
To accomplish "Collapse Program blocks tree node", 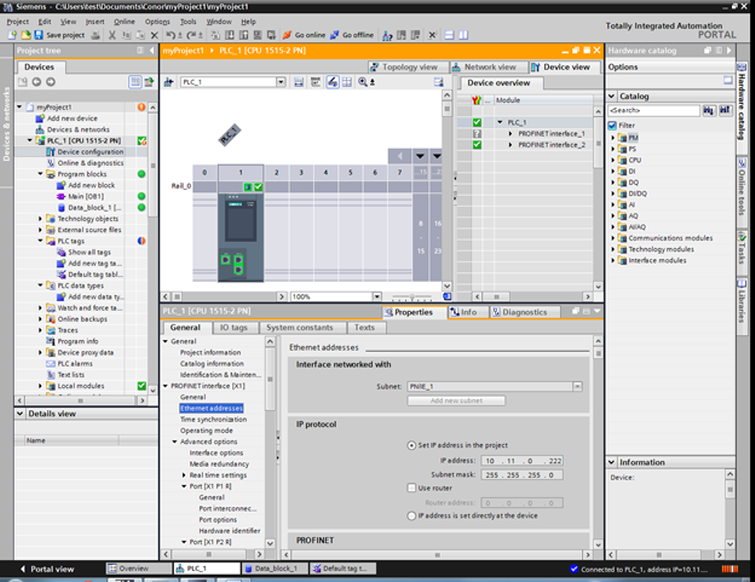I will [x=40, y=174].
